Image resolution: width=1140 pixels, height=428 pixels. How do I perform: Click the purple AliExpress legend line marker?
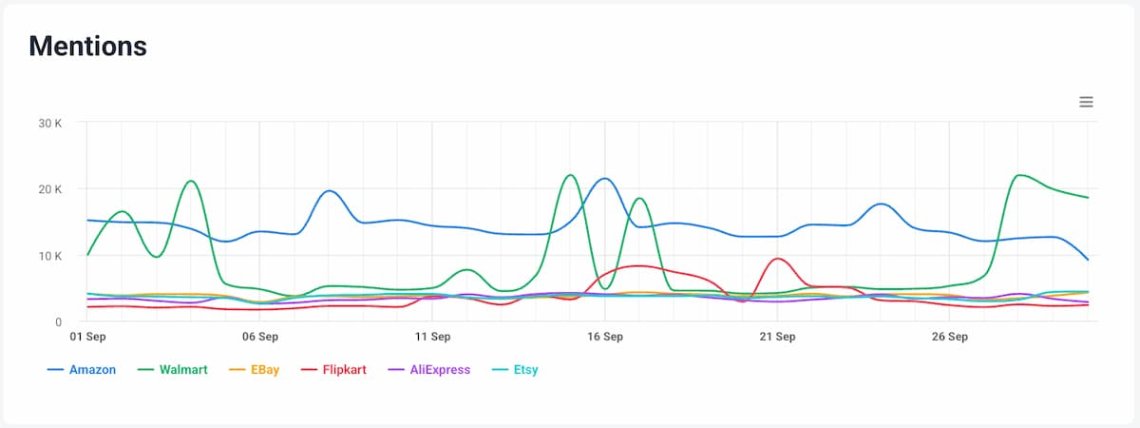click(x=395, y=370)
